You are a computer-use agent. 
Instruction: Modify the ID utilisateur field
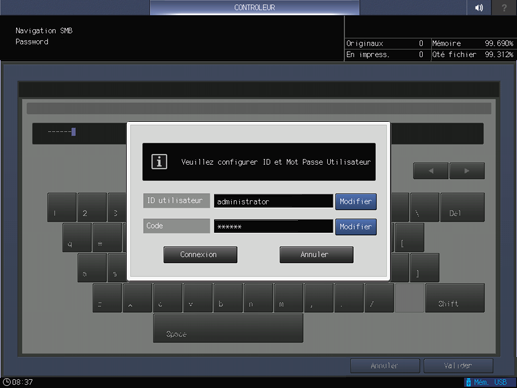click(x=356, y=201)
